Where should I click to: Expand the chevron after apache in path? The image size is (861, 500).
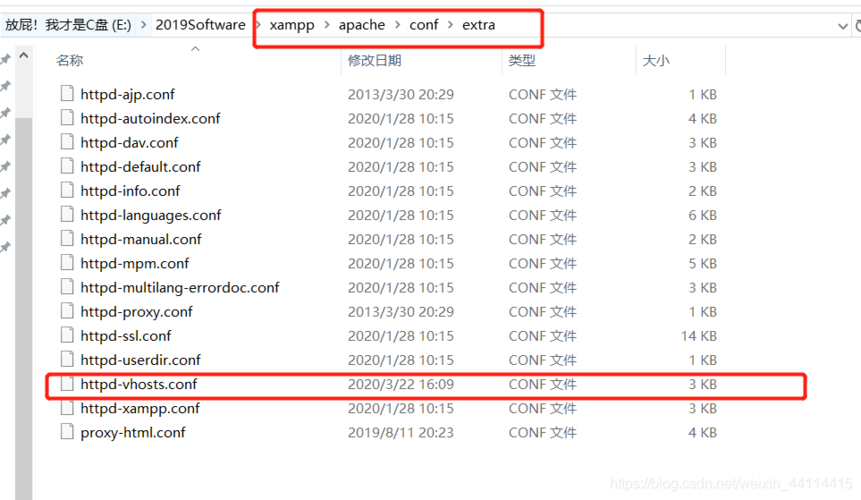point(397,25)
